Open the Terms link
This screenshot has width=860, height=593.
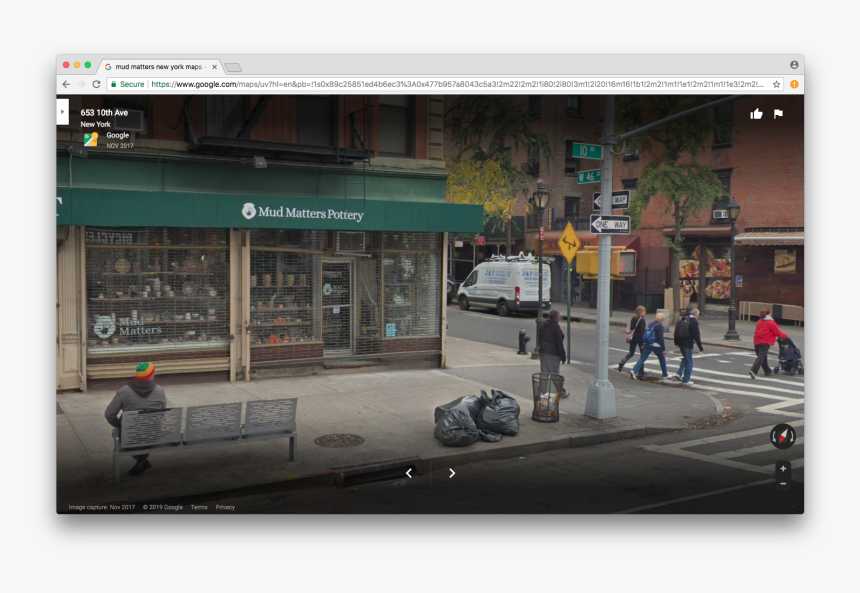click(x=199, y=507)
